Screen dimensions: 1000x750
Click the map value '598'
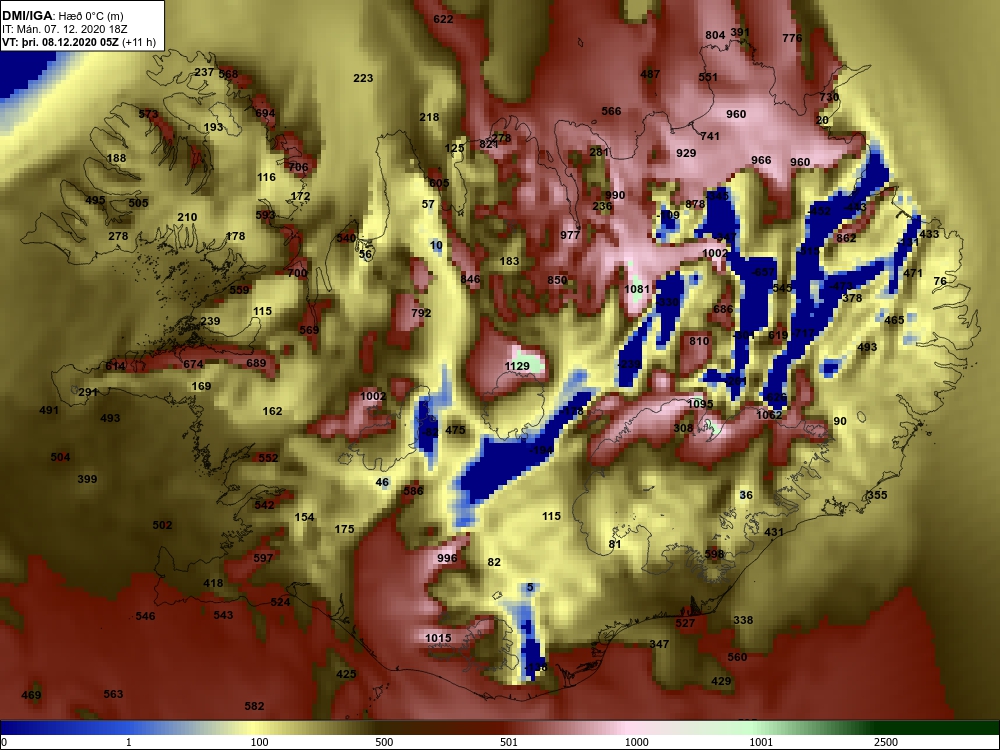click(714, 554)
